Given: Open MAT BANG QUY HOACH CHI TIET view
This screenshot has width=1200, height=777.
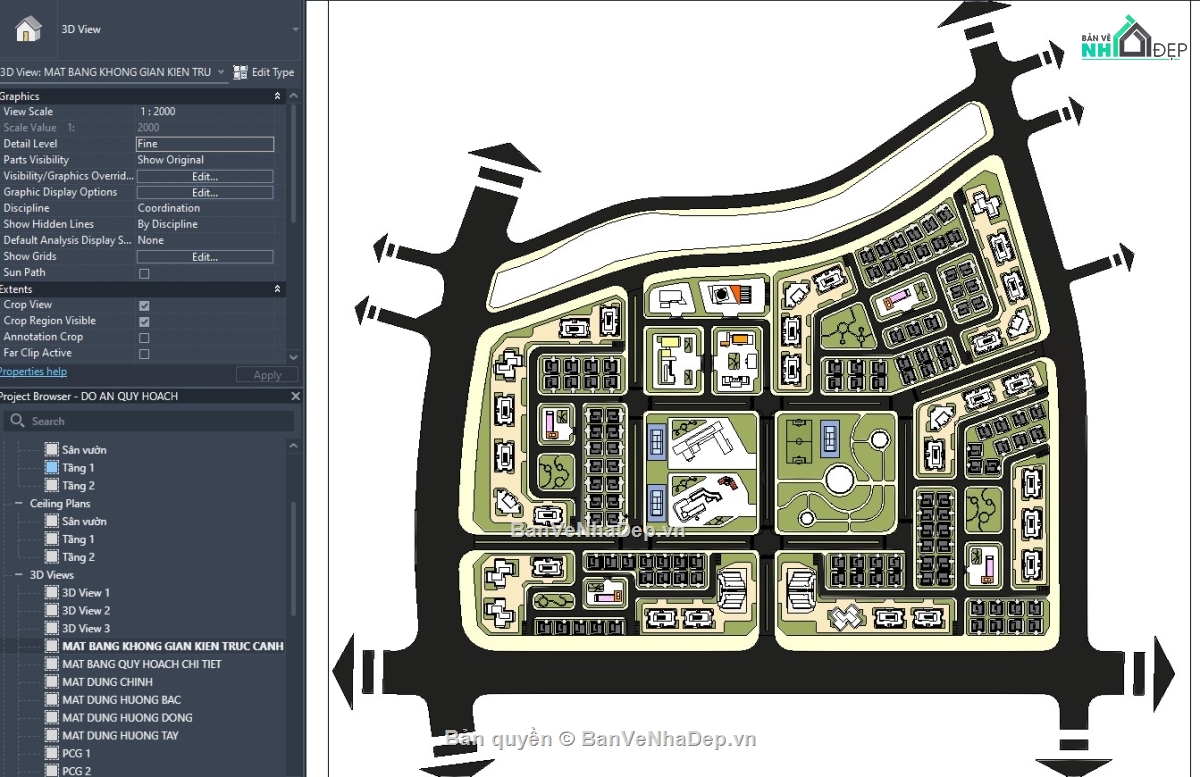Looking at the screenshot, I should click(142, 664).
